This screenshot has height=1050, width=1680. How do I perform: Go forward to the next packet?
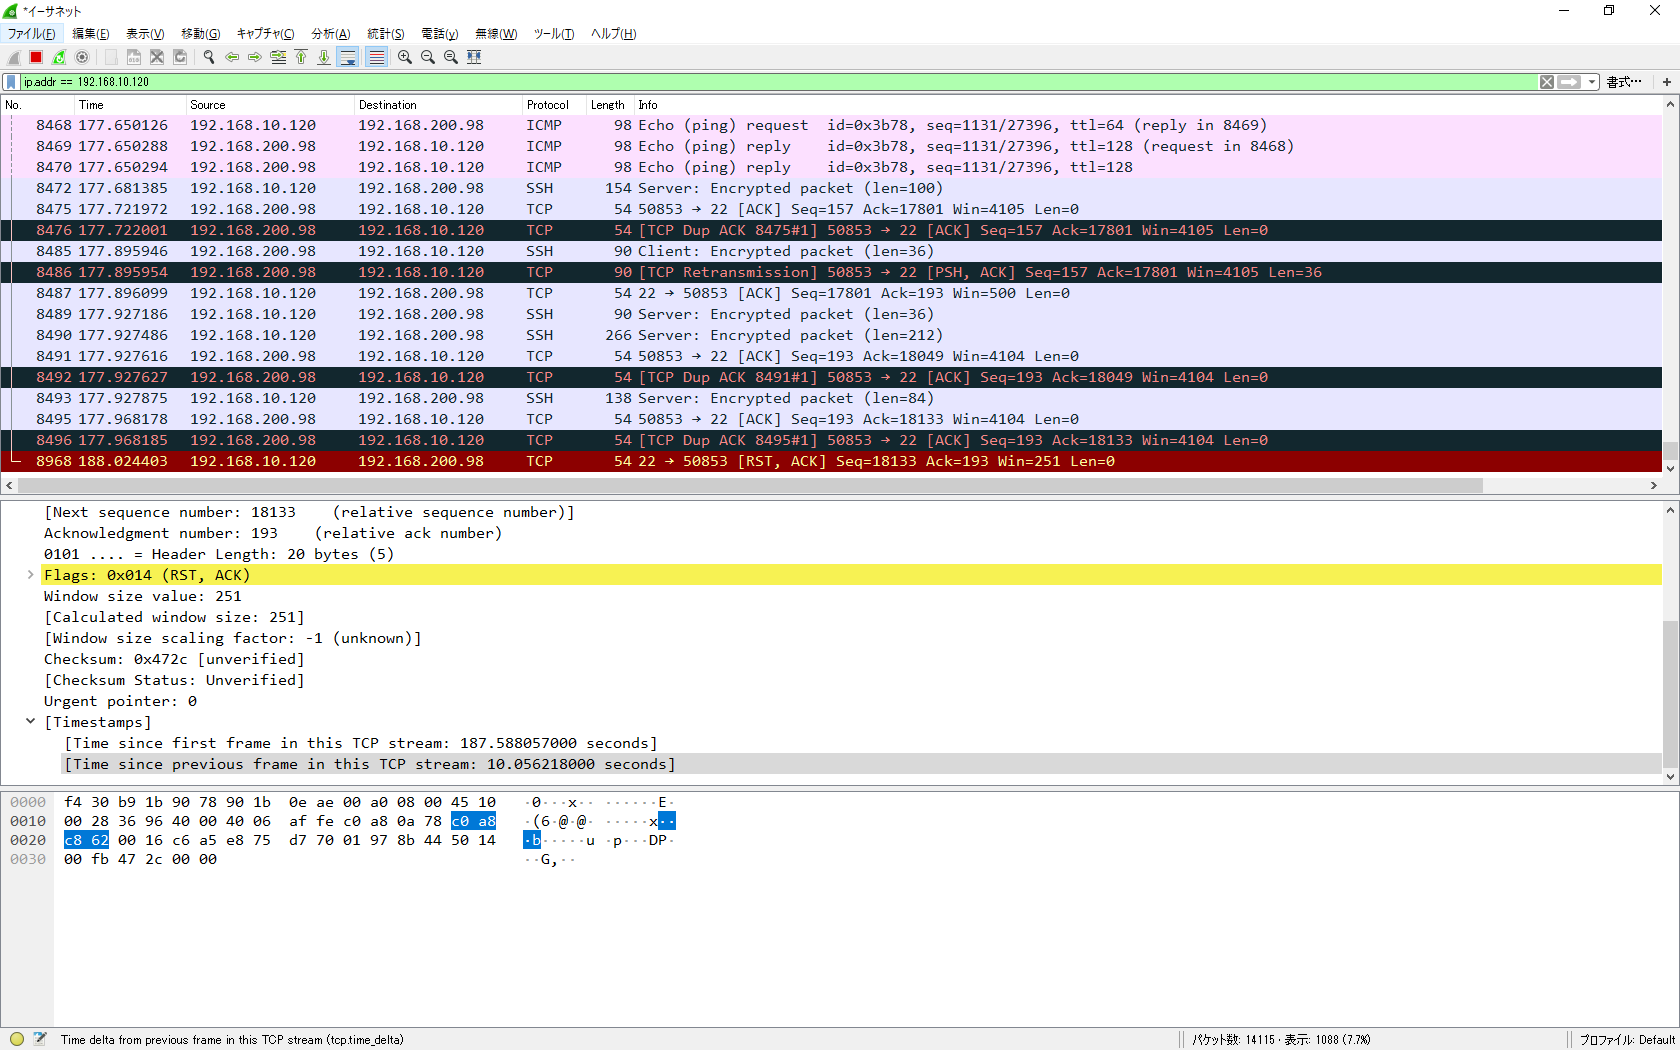click(x=255, y=57)
